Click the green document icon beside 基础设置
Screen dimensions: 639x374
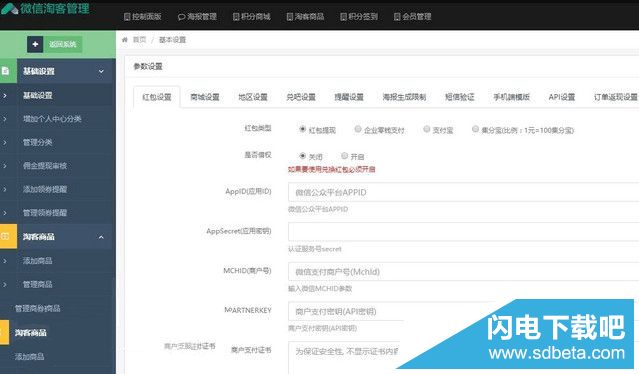[5, 71]
